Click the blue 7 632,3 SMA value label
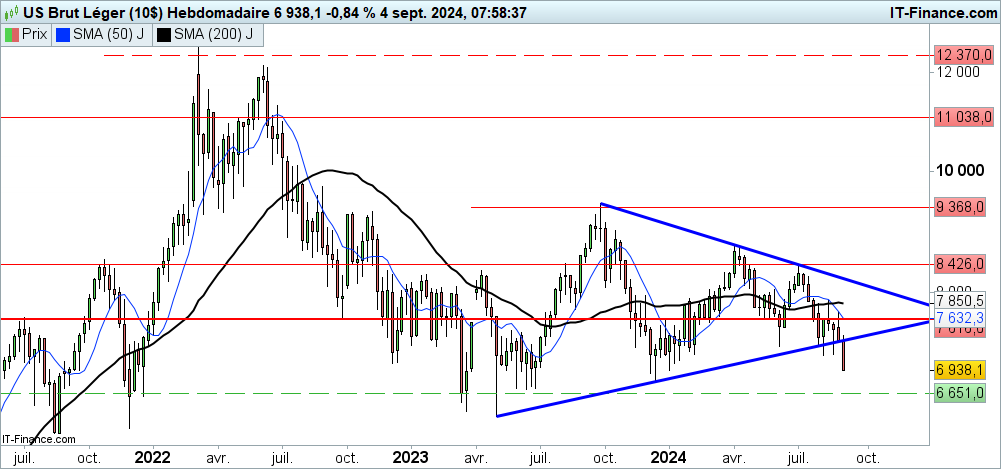The height and width of the screenshot is (469, 1001). click(964, 317)
